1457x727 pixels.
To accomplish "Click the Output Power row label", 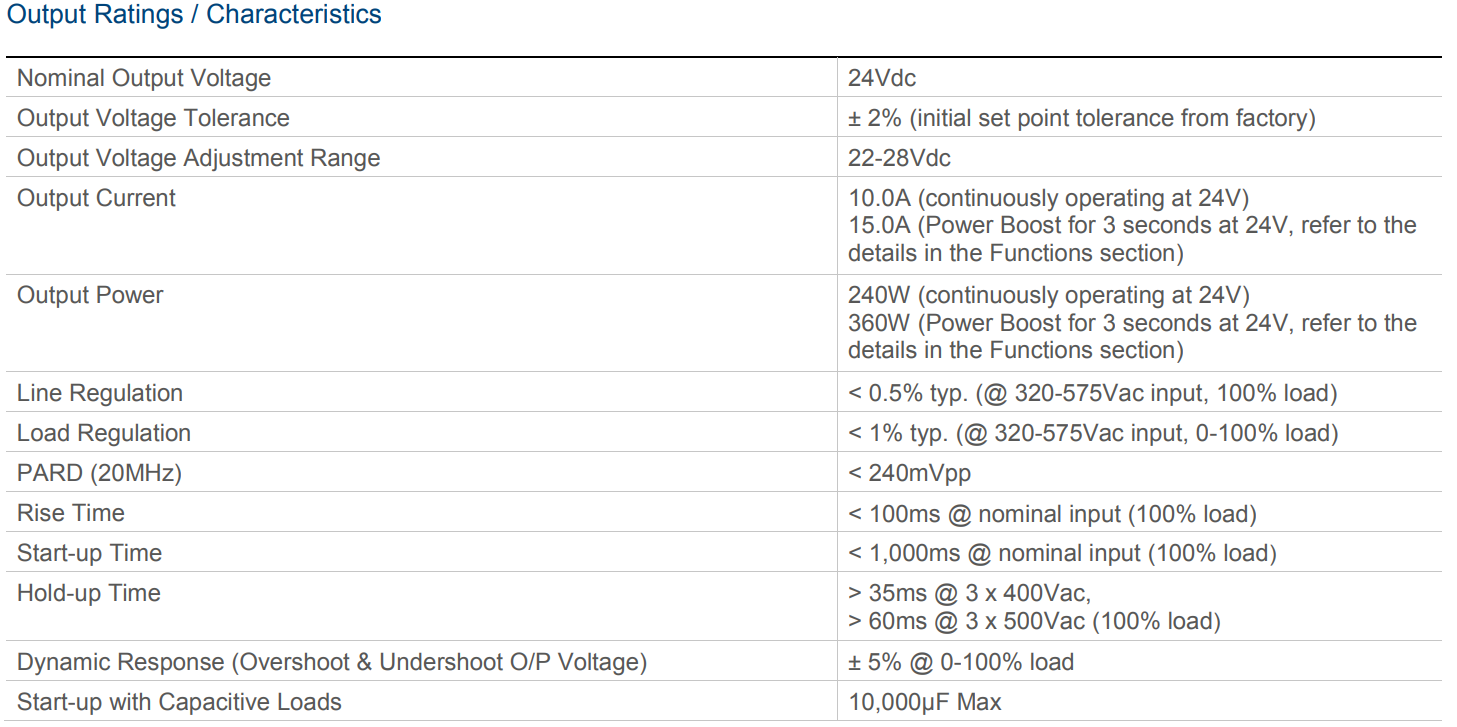I will tap(90, 295).
